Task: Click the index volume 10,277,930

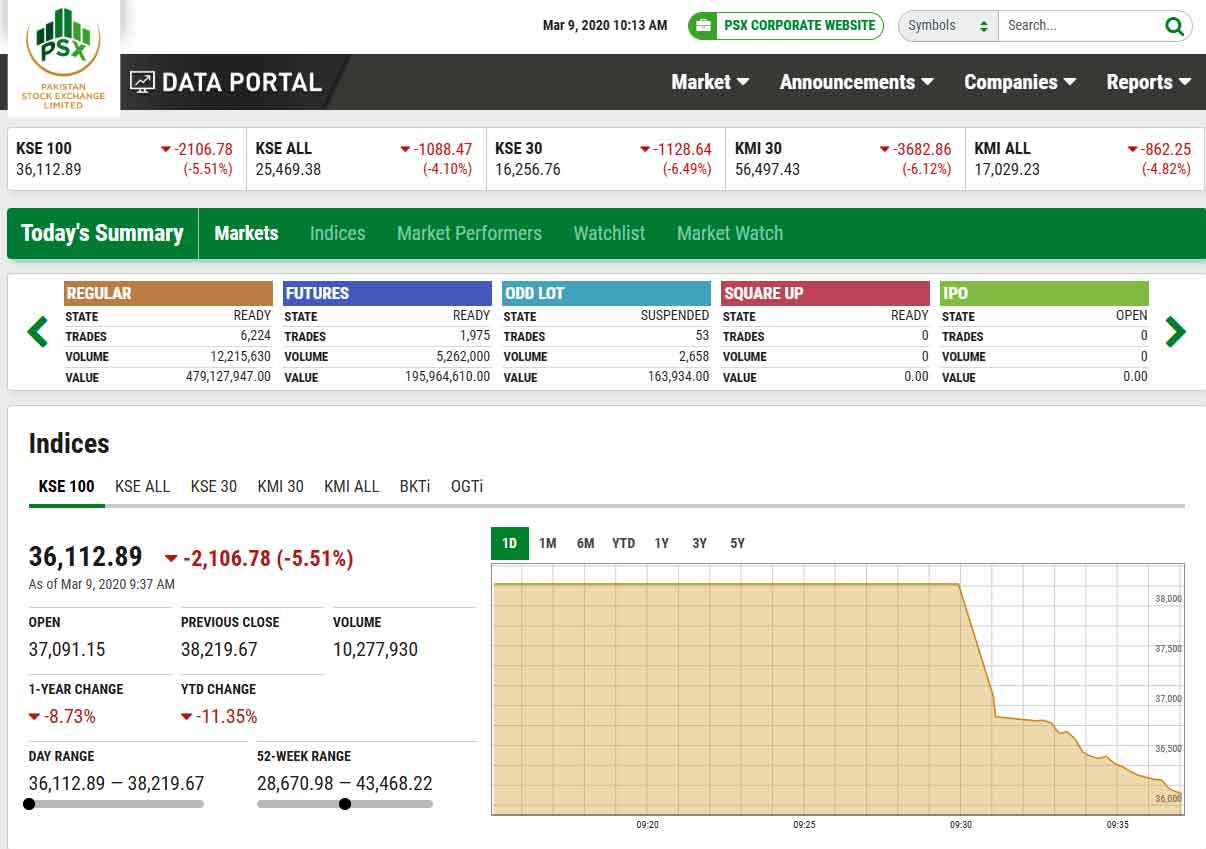Action: pyautogui.click(x=375, y=649)
